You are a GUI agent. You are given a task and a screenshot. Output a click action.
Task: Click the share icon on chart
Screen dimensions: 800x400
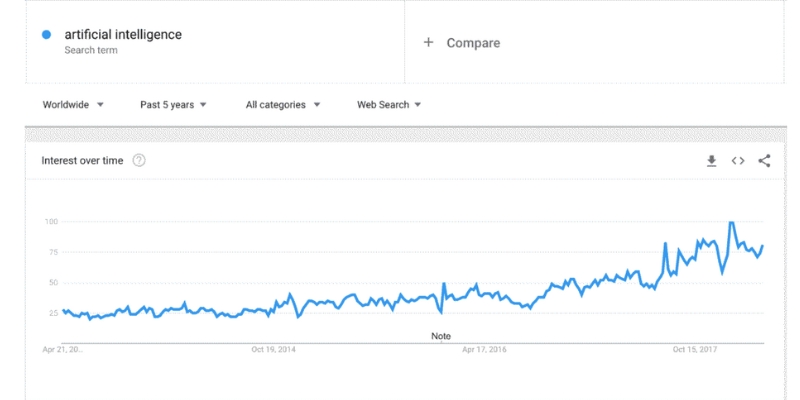[764, 160]
